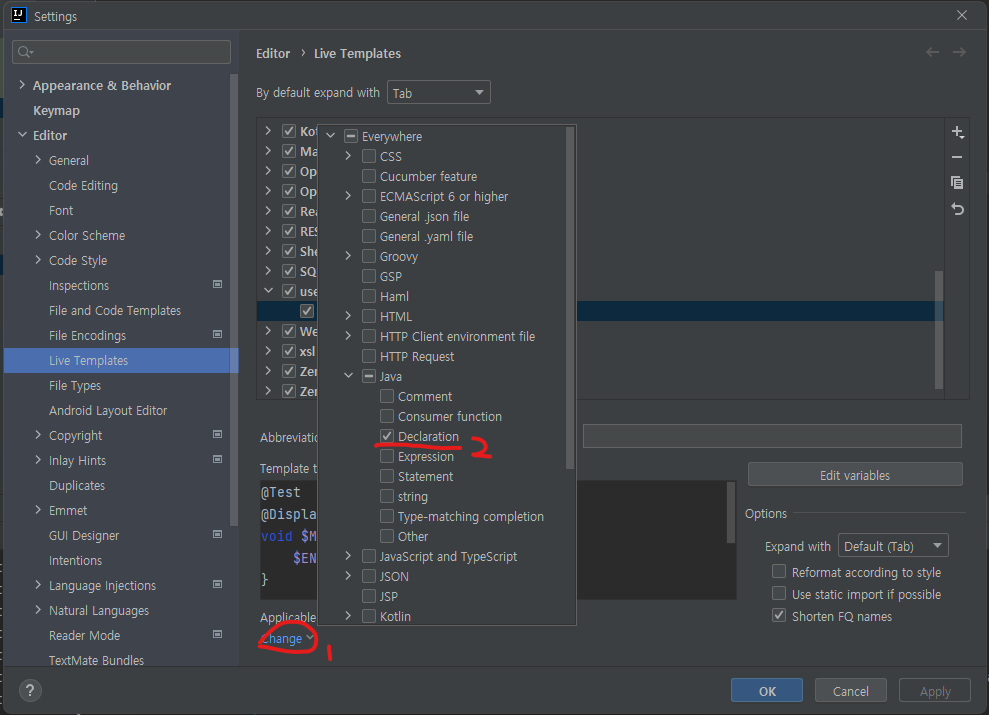Image resolution: width=989 pixels, height=715 pixels.
Task: Navigate back with the left arrow icon
Action: [932, 52]
